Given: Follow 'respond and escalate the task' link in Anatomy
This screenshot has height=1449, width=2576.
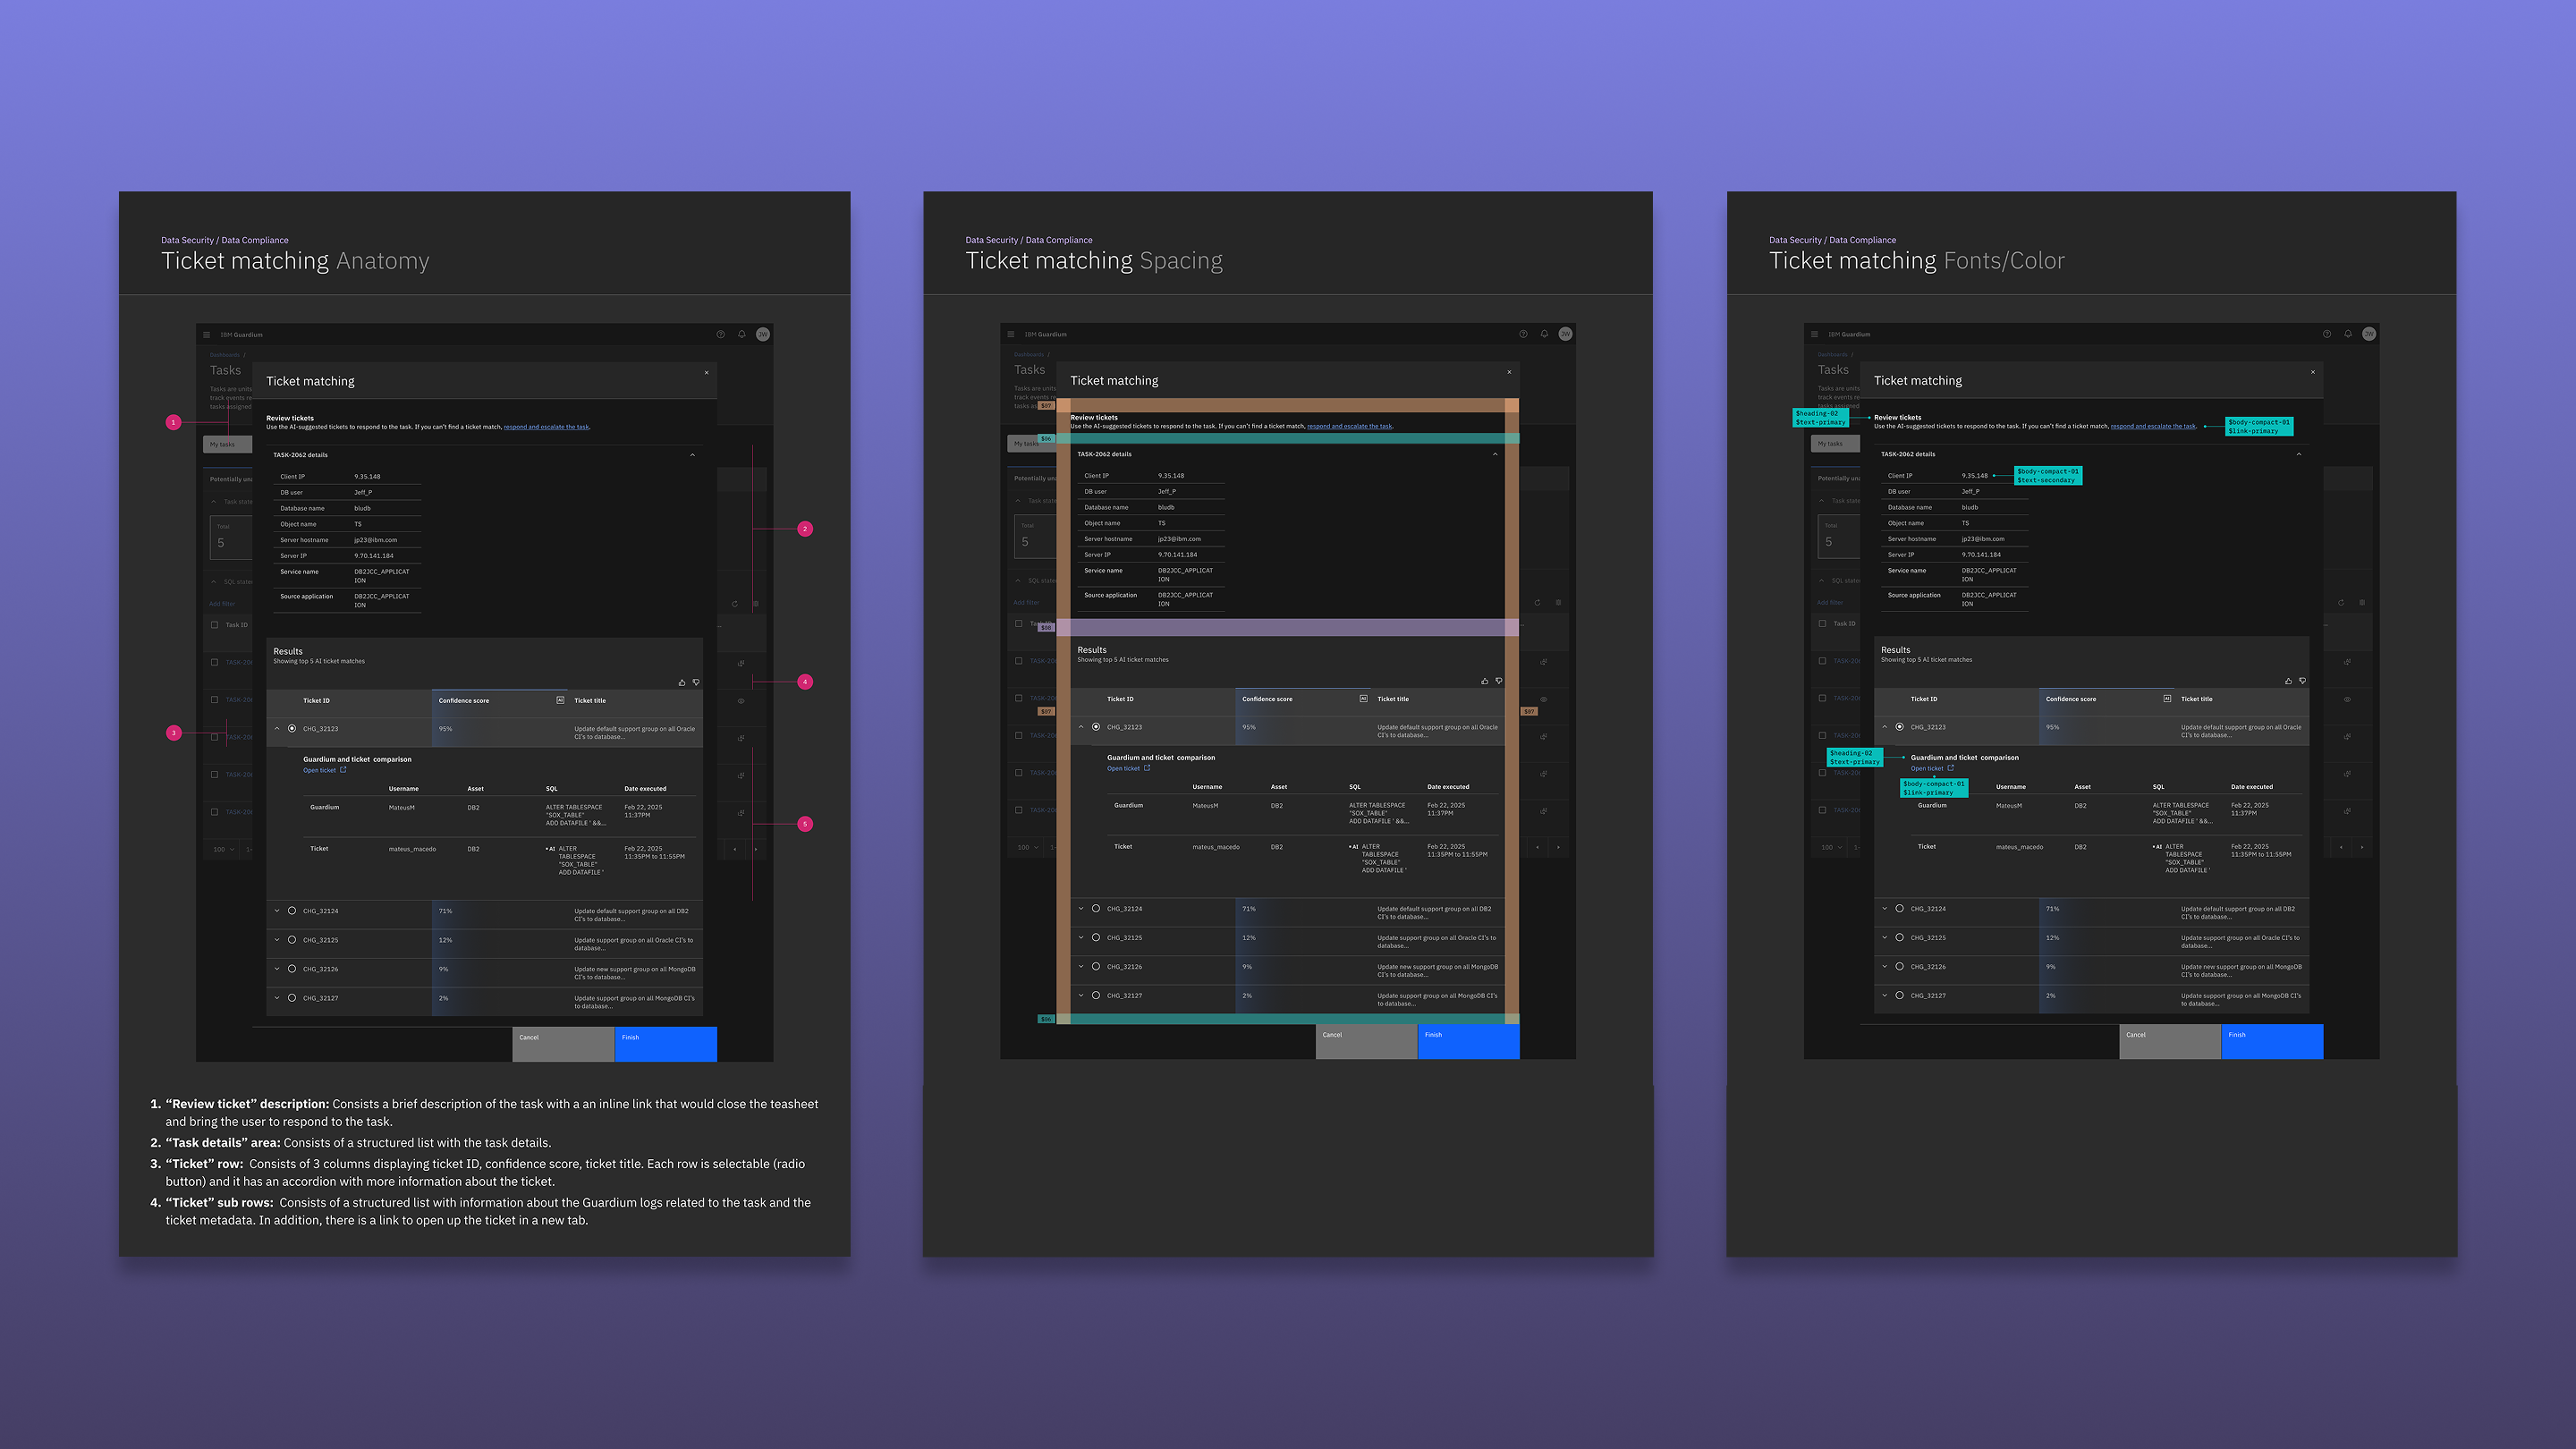Looking at the screenshot, I should 546,427.
